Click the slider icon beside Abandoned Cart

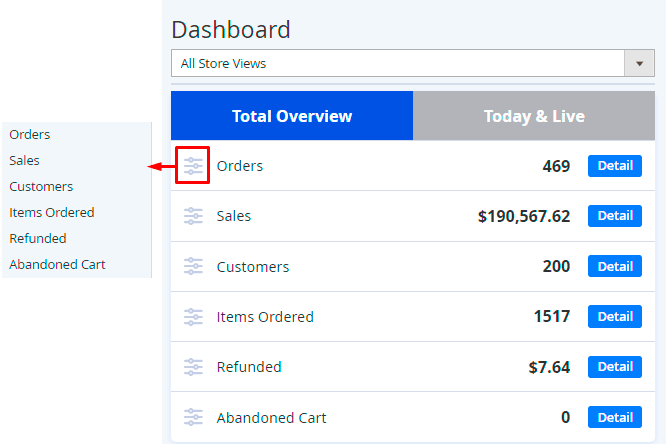click(193, 417)
